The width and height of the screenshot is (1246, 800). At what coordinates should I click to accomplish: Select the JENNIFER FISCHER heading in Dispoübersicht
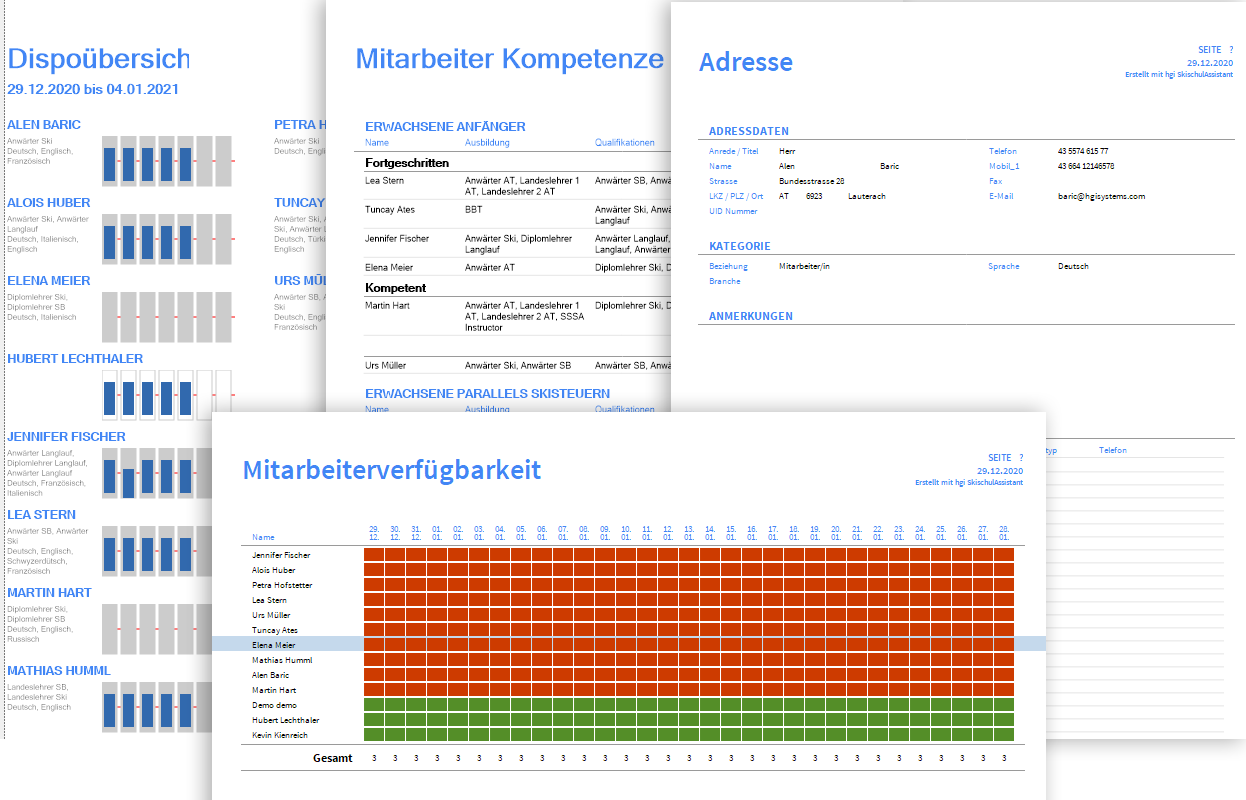66,437
